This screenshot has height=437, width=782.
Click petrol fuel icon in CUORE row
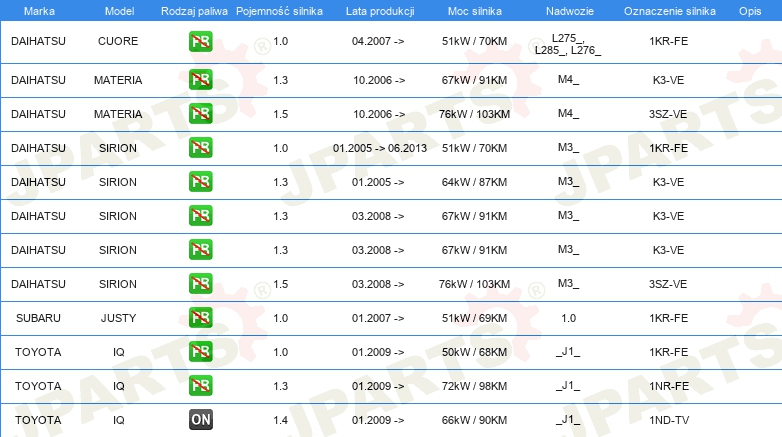coord(200,41)
